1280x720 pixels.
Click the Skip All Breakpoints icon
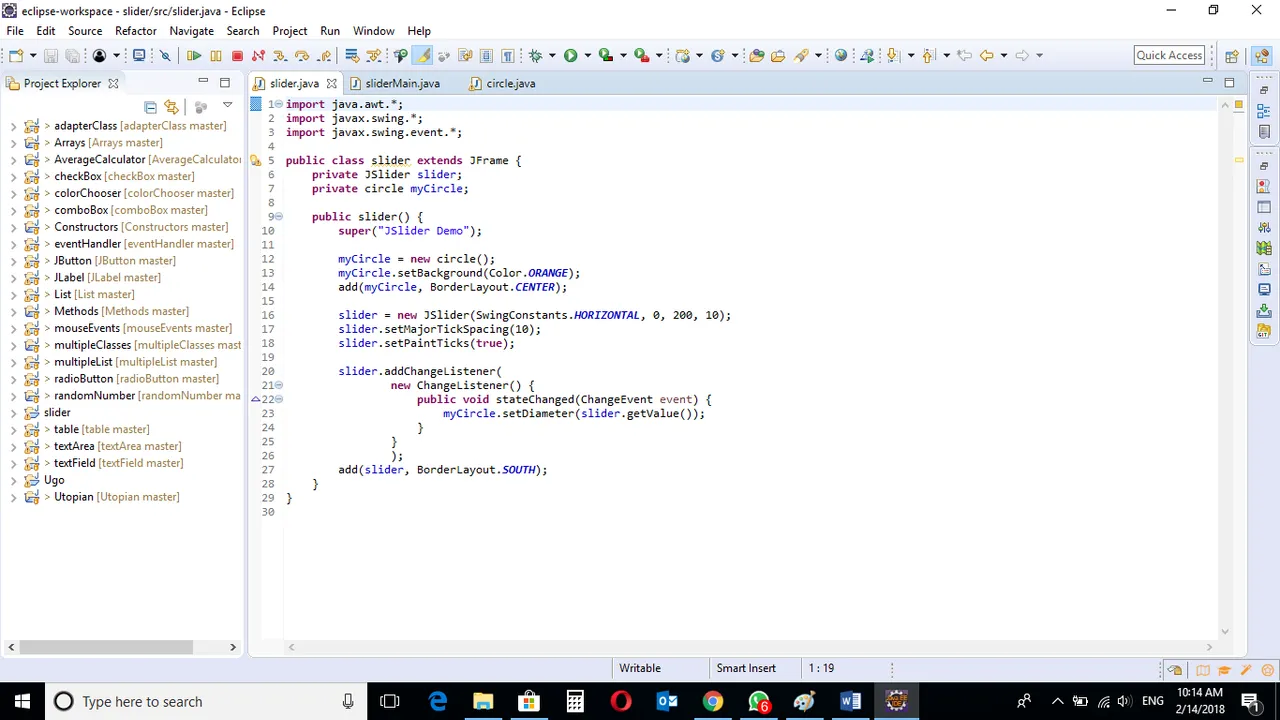[165, 56]
